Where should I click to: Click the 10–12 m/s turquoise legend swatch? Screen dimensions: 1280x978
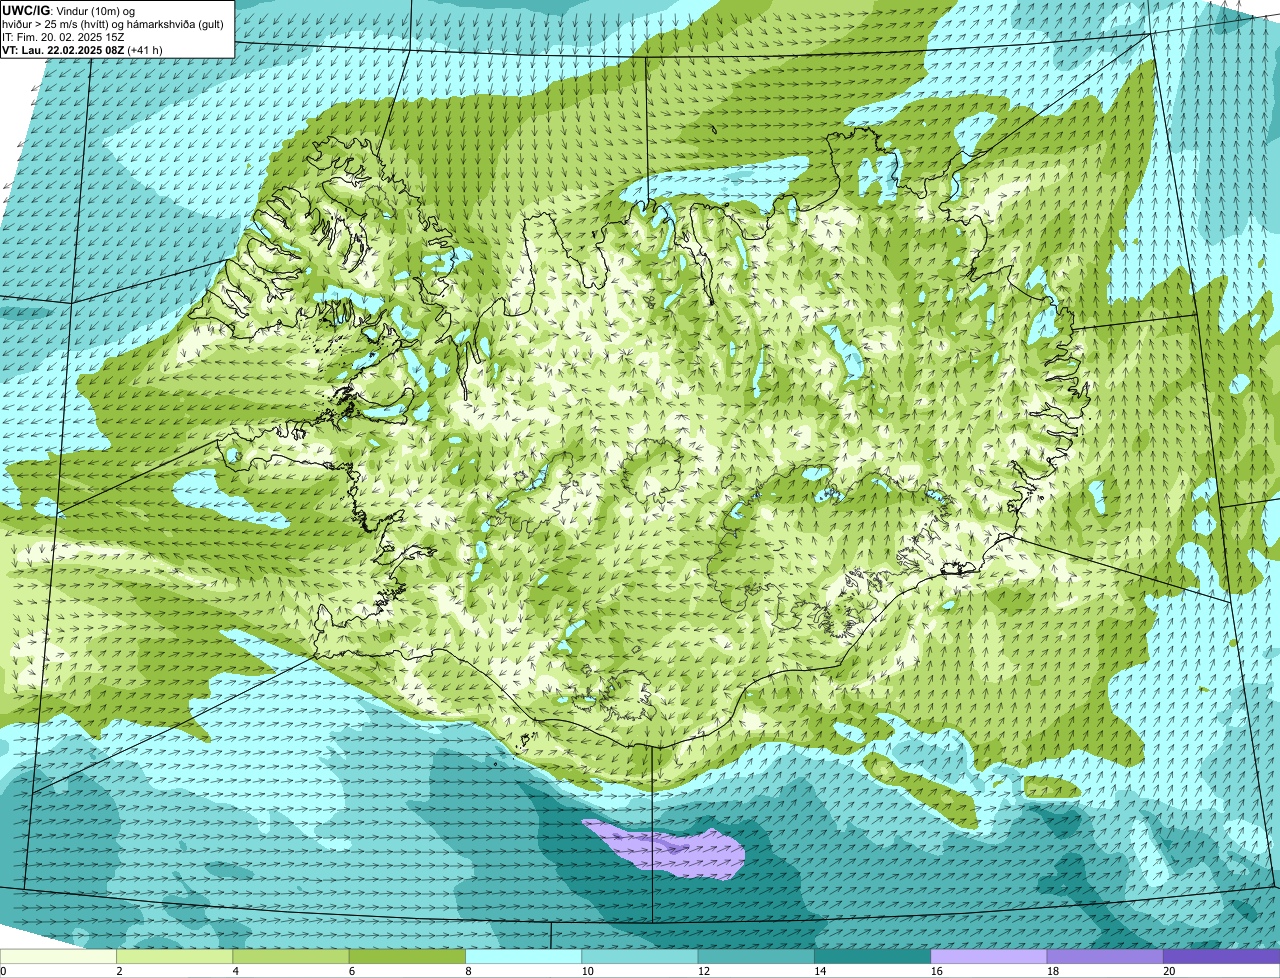[x=640, y=956]
